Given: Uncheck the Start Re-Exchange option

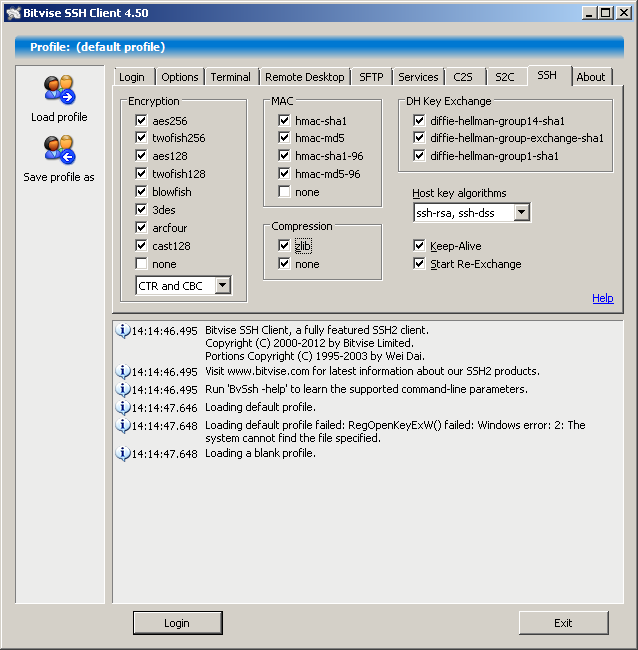Looking at the screenshot, I should 419,264.
